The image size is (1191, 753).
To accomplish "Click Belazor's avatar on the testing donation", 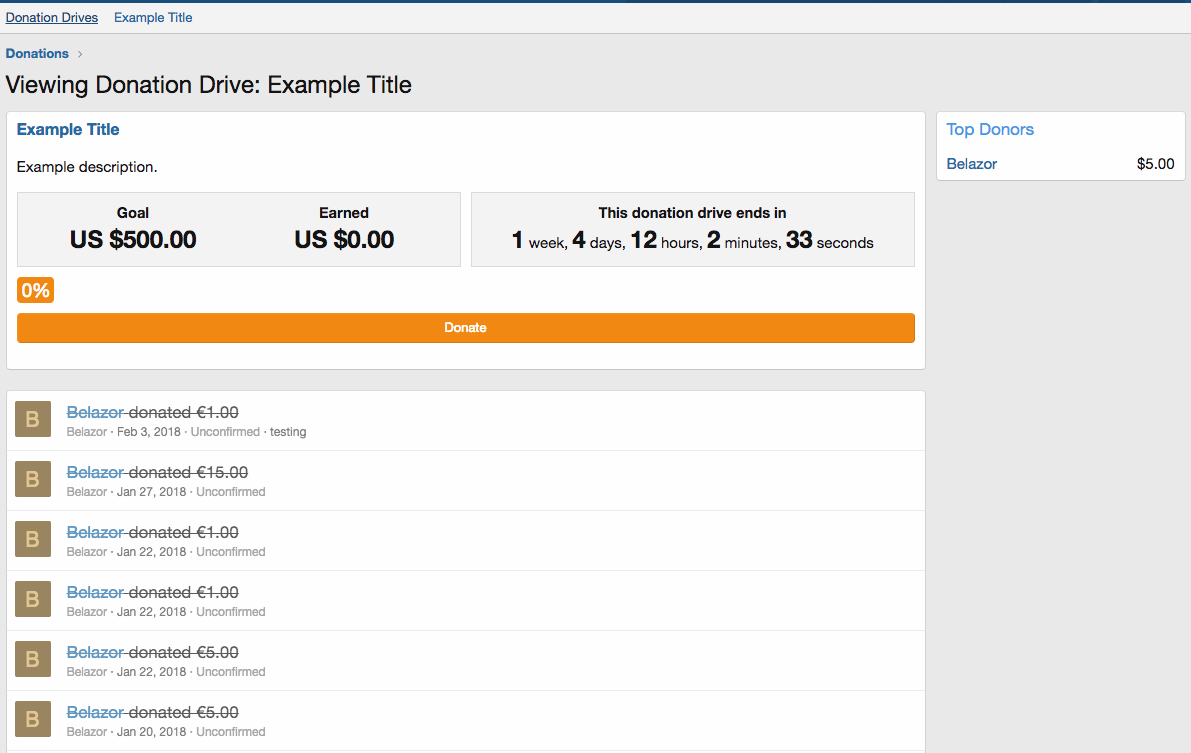I will 32,419.
